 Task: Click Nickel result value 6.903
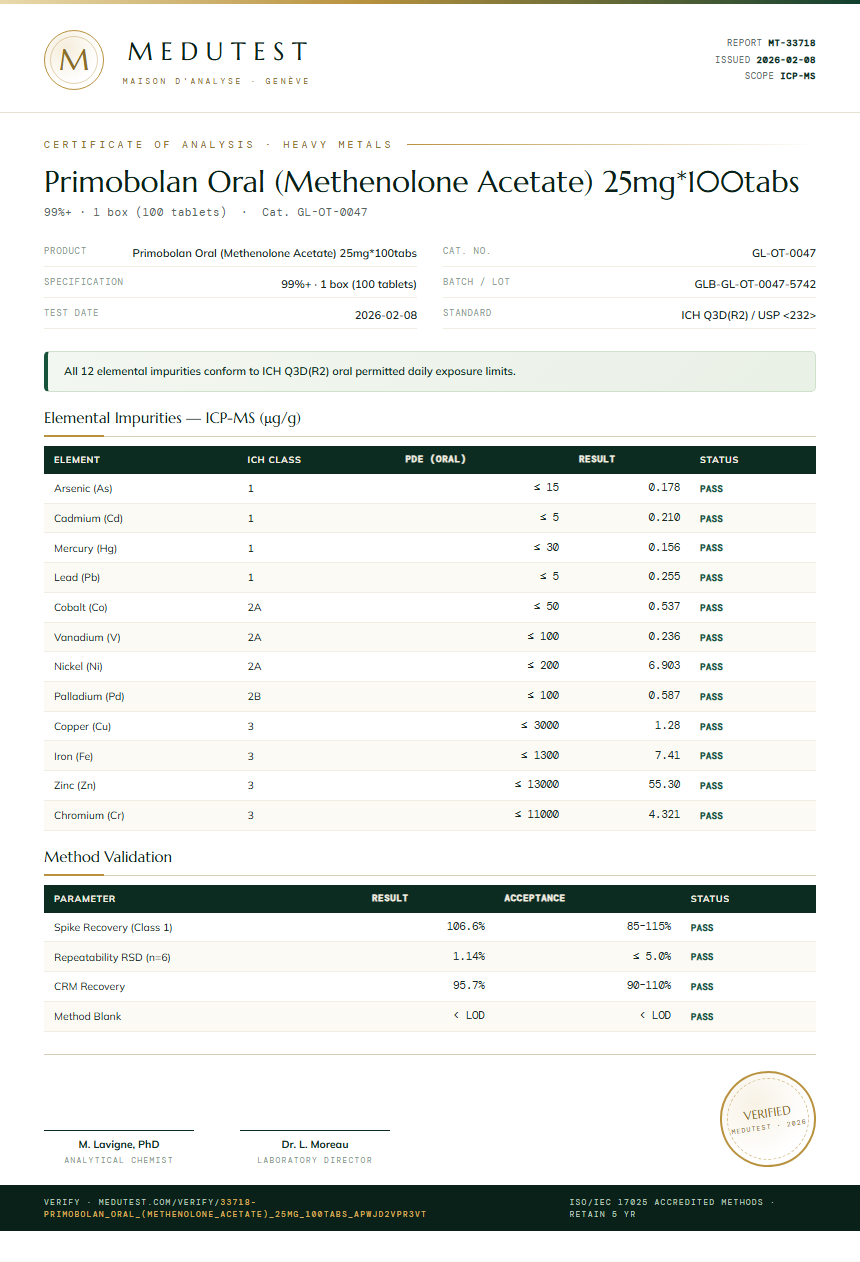[x=664, y=666]
